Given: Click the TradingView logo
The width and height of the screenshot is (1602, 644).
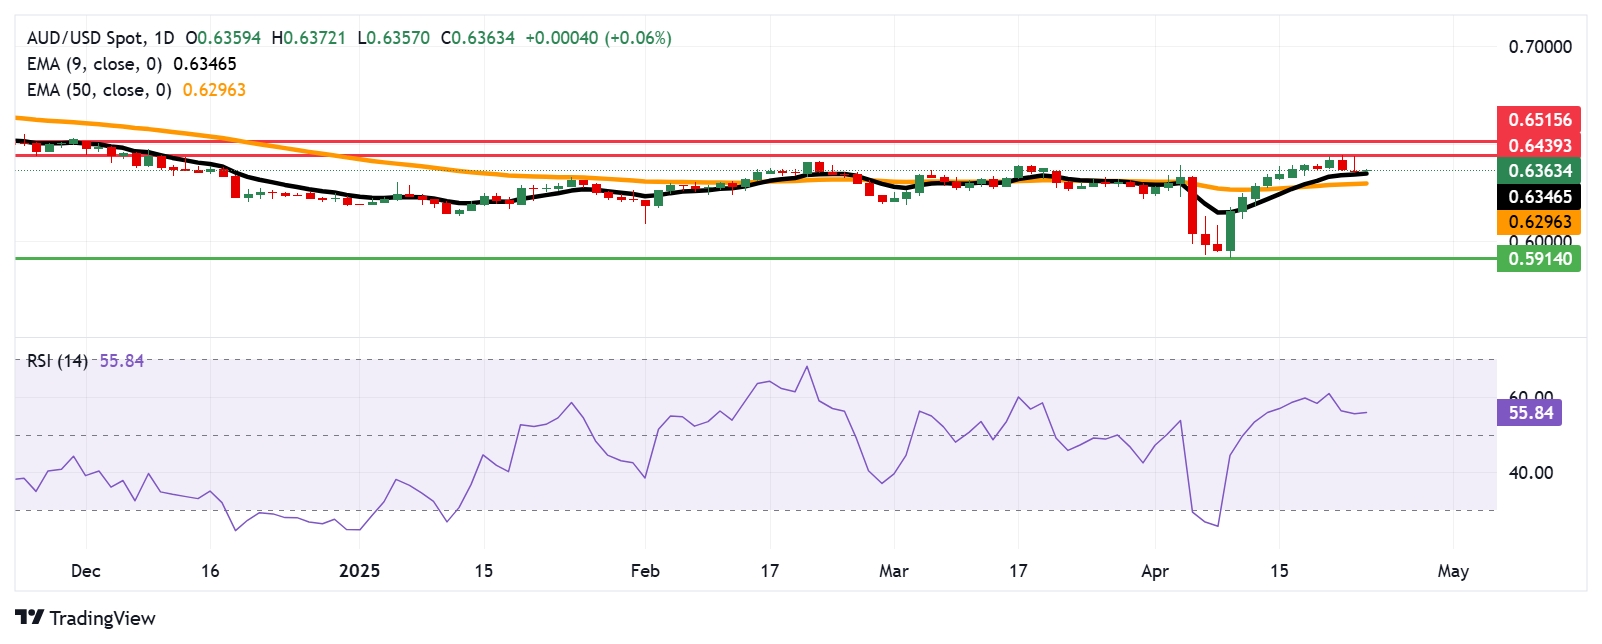Looking at the screenshot, I should 86,618.
